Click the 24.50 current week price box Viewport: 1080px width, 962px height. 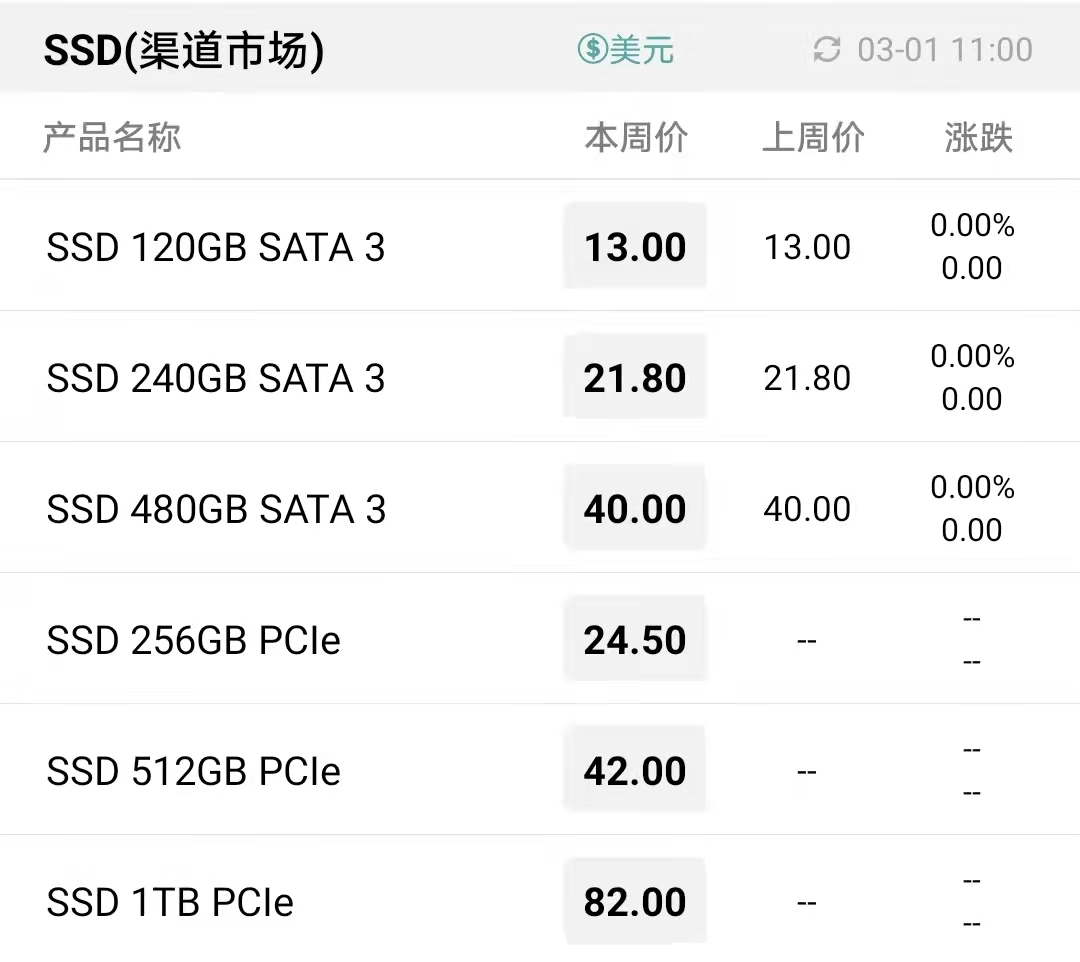click(x=635, y=638)
